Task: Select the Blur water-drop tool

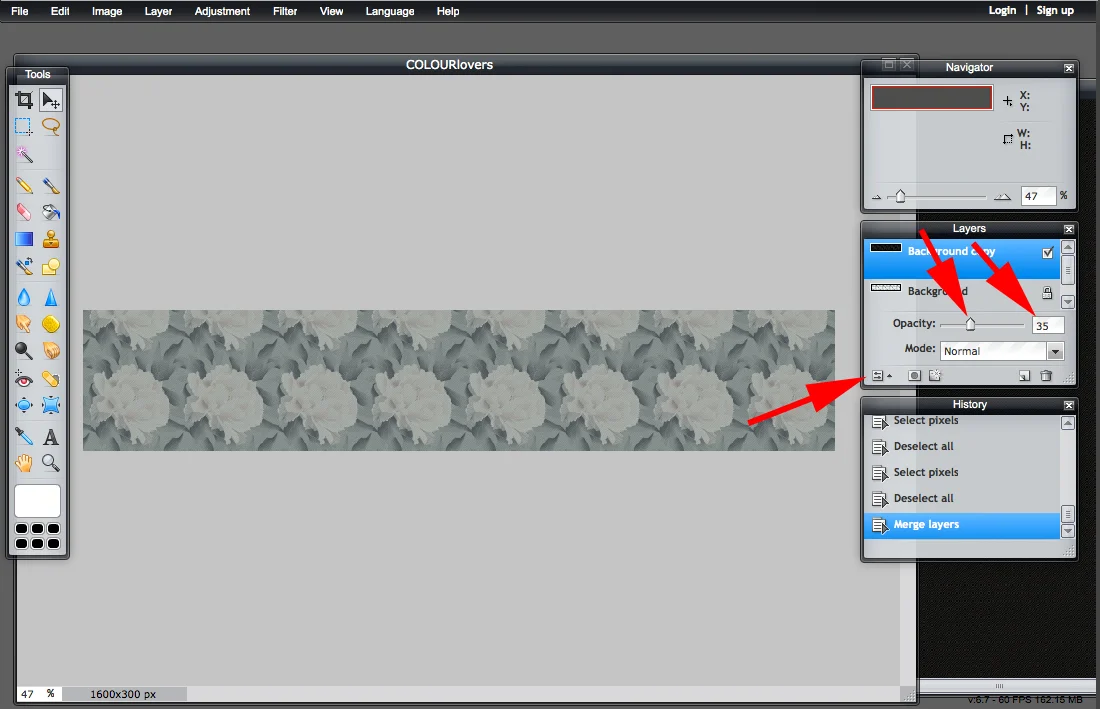Action: 24,297
